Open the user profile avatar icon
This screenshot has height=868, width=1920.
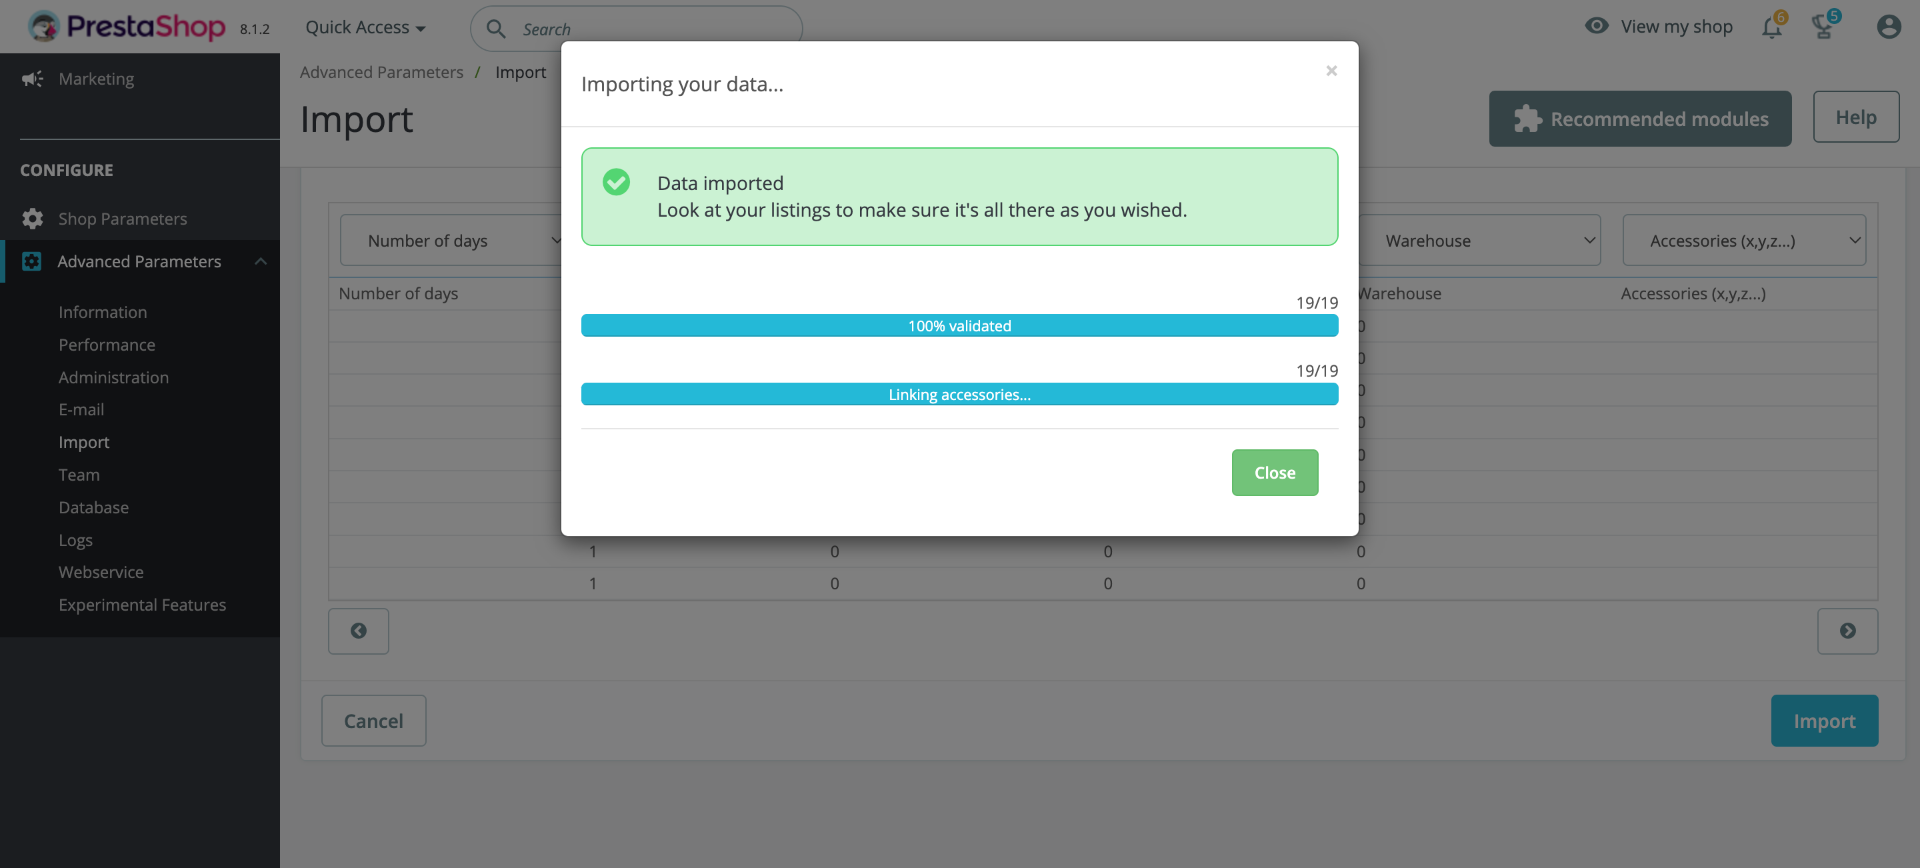pyautogui.click(x=1888, y=27)
